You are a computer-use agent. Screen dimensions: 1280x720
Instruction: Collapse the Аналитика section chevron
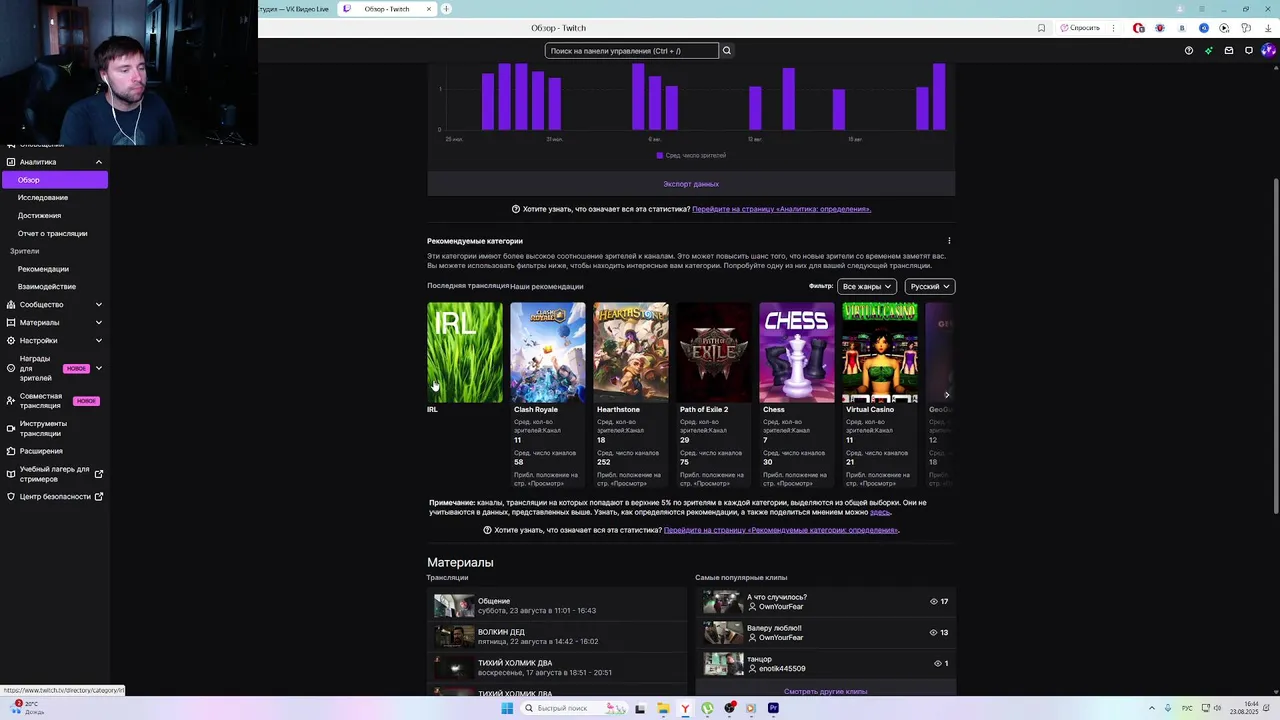point(98,162)
